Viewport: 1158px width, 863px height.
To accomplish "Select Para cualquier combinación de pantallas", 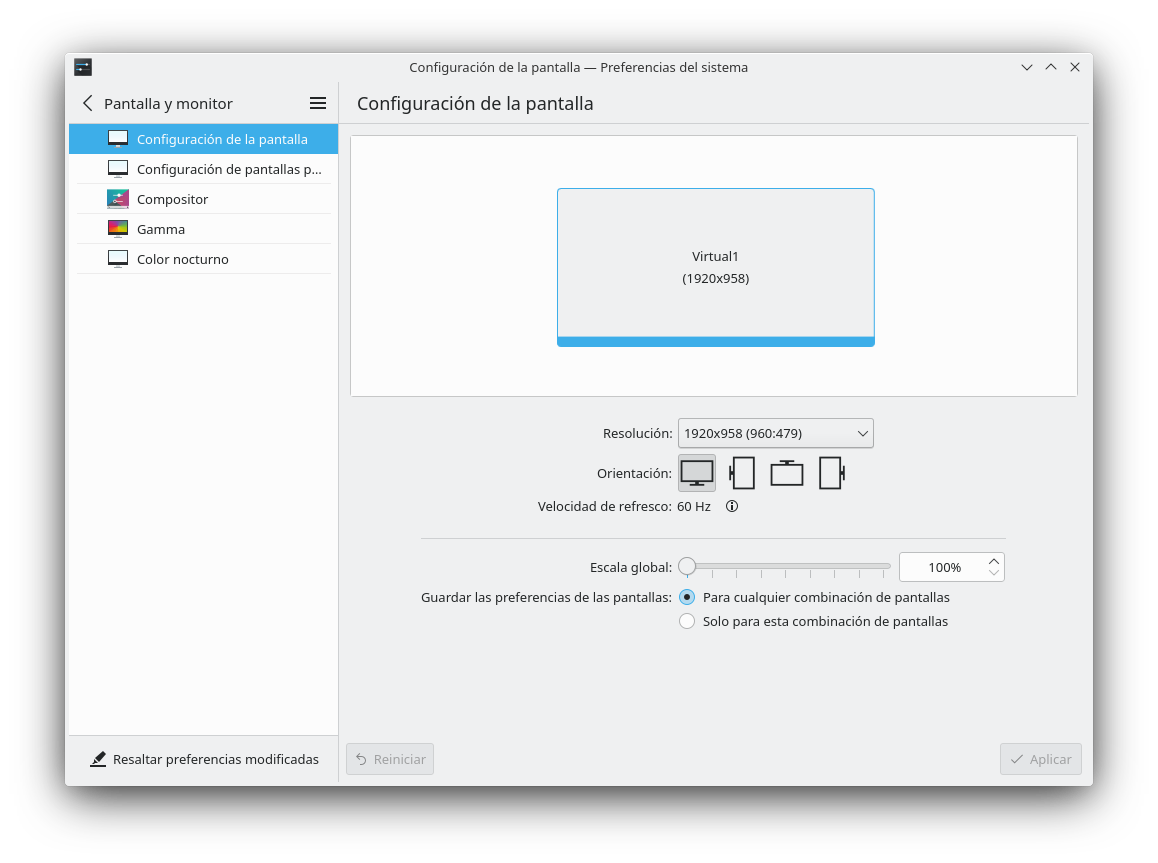I will click(687, 597).
